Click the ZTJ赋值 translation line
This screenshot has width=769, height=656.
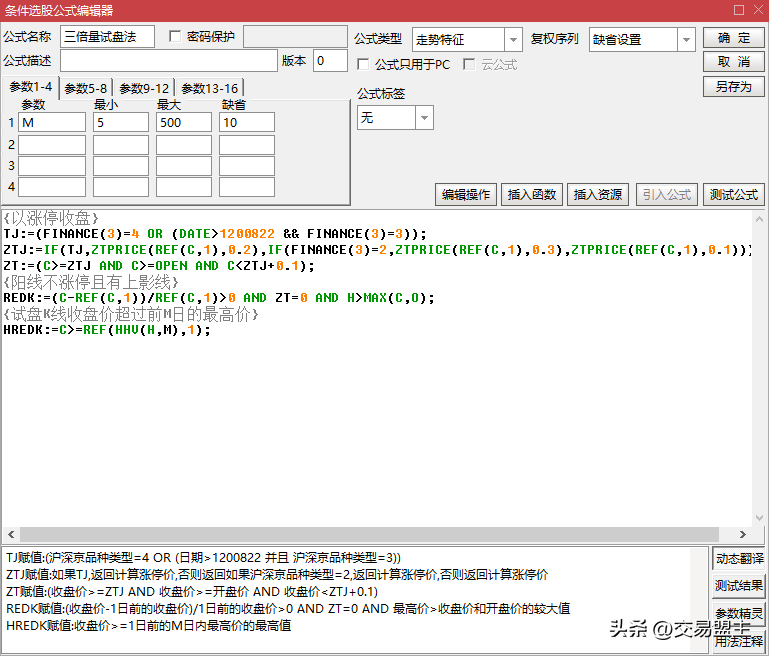click(277, 575)
